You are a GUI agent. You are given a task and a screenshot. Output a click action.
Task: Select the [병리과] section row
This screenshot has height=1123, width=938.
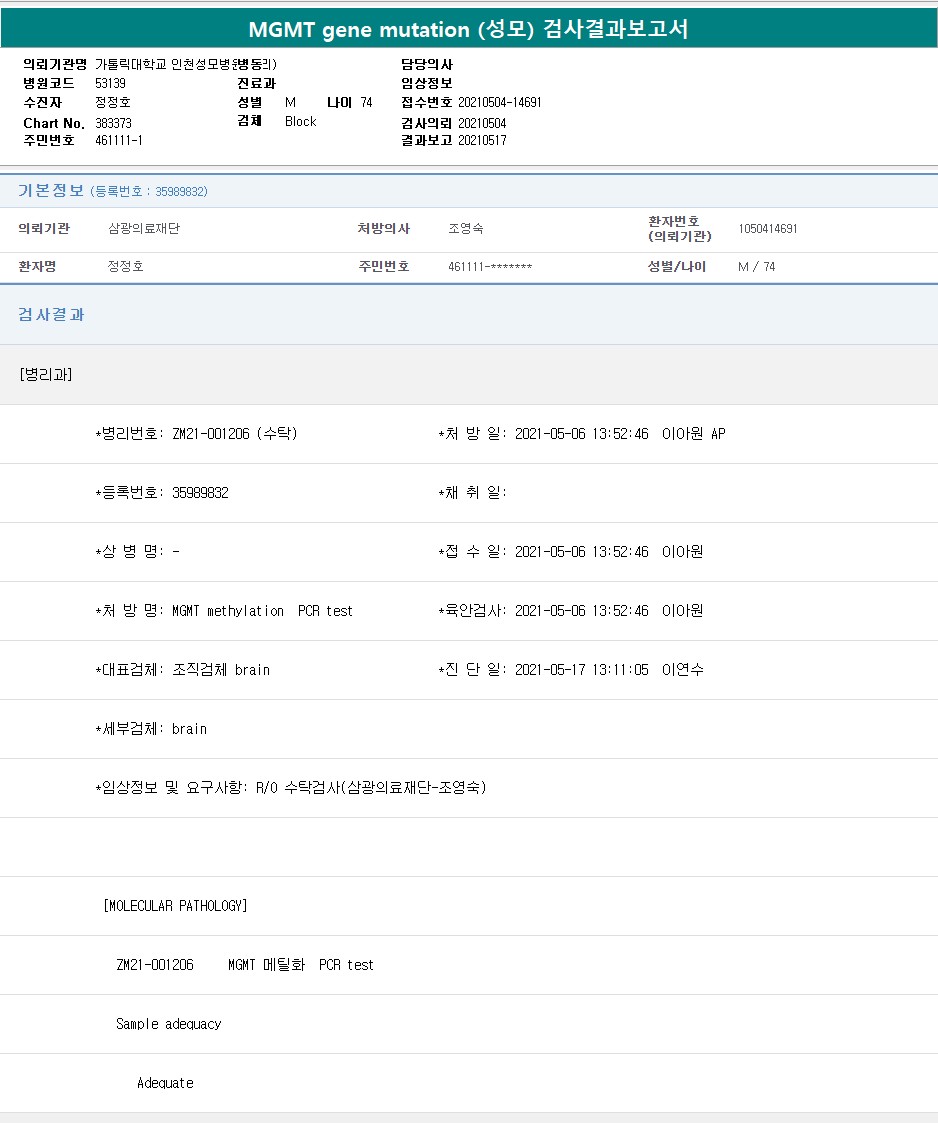point(45,374)
